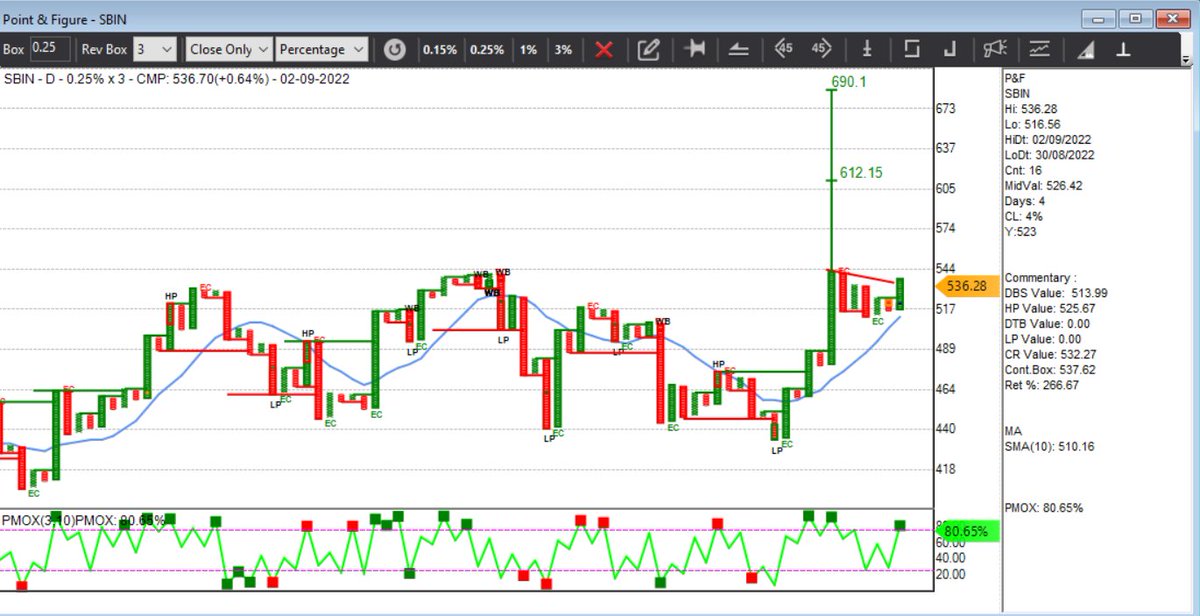Close the Point & Figure - SBIN window
The height and width of the screenshot is (616, 1200).
point(1171,17)
